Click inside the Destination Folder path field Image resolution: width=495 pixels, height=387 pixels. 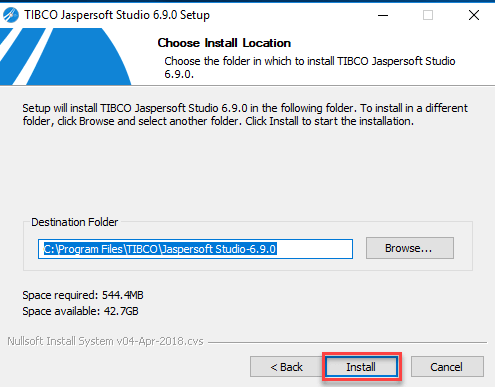tap(195, 249)
